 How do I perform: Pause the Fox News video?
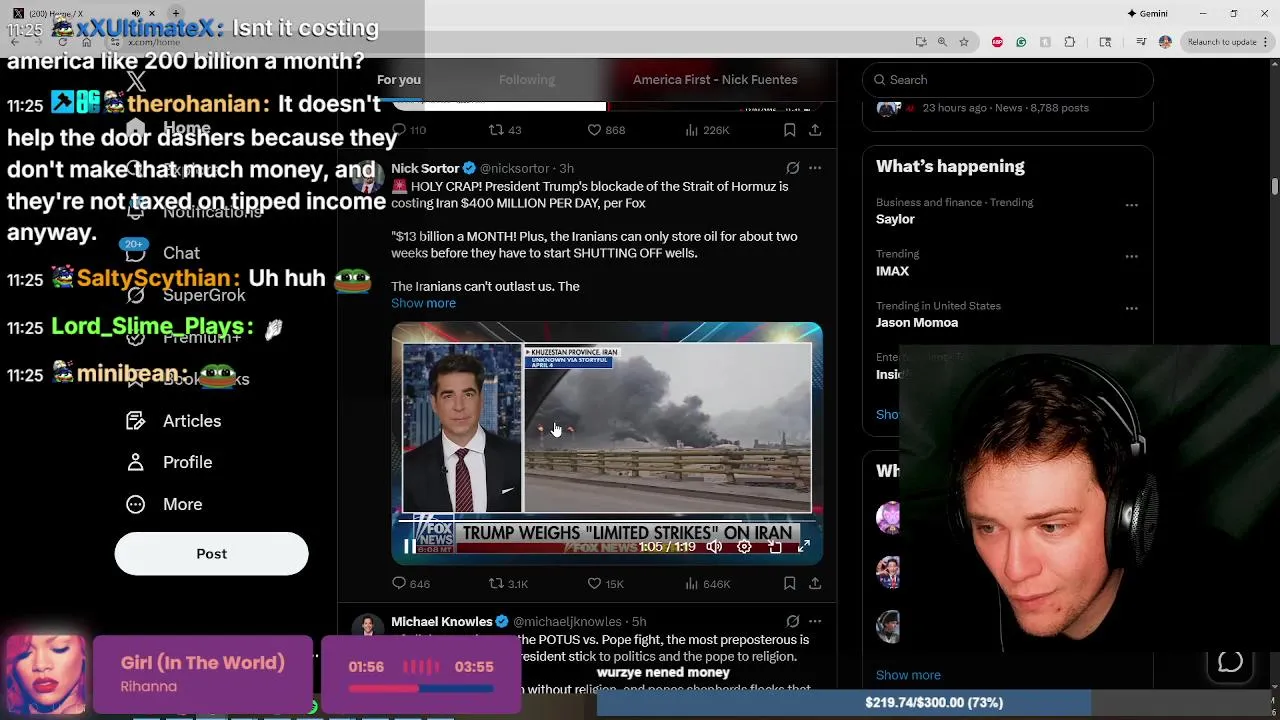click(x=408, y=546)
